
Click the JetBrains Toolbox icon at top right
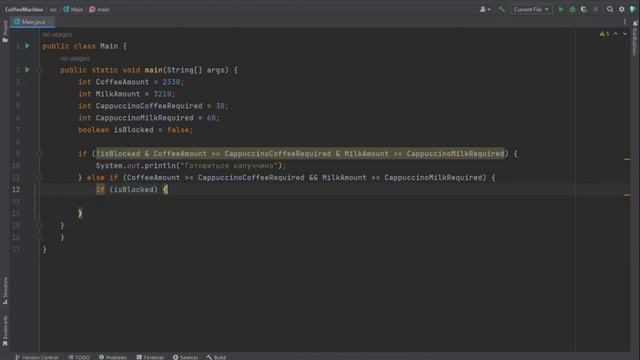[x=633, y=9]
